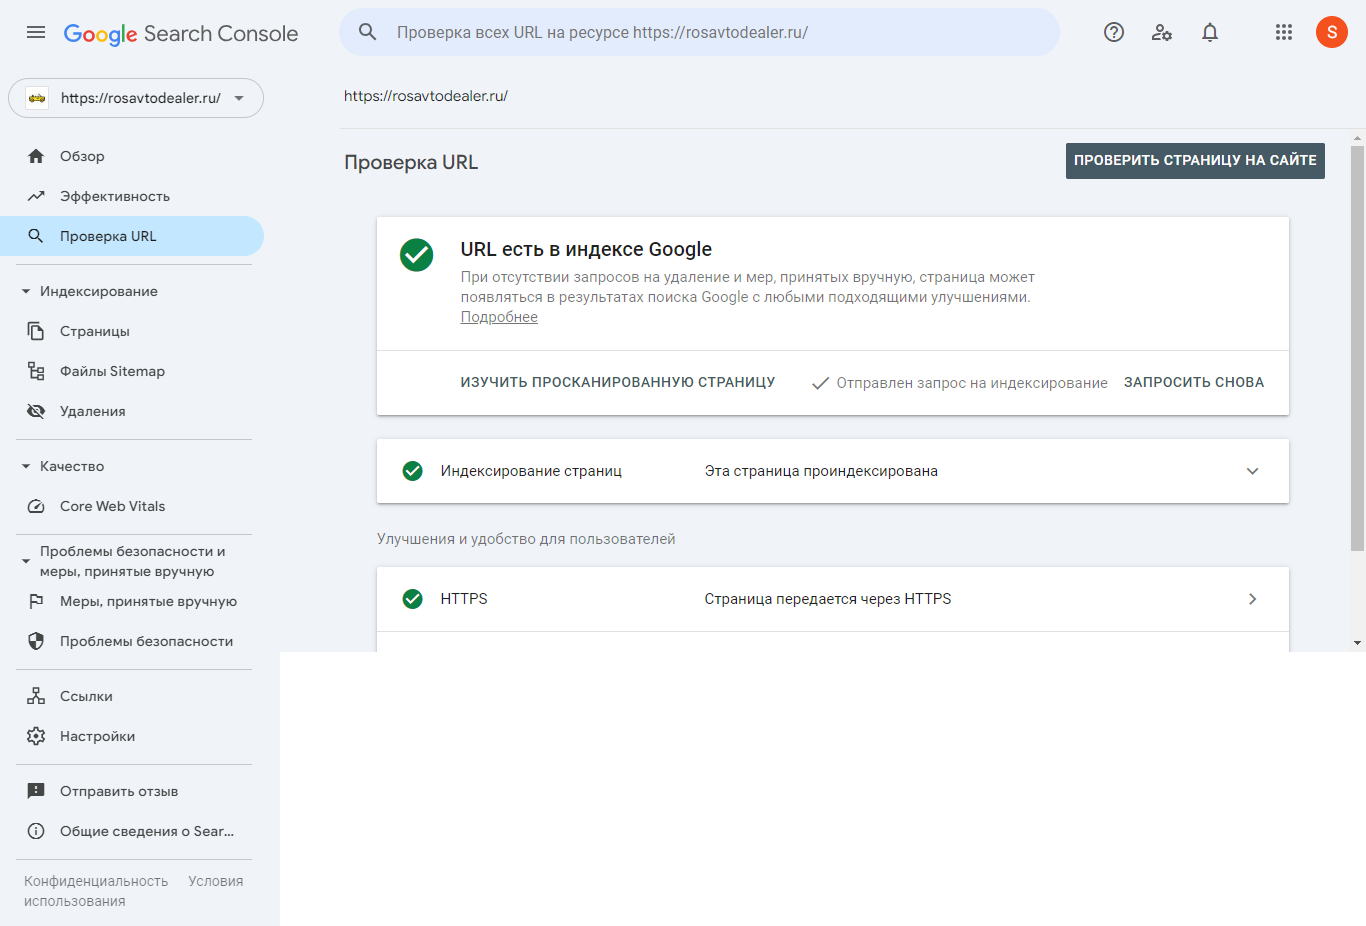1366x926 pixels.
Task: Click the search magnifier icon in the URL bar
Action: point(368,32)
